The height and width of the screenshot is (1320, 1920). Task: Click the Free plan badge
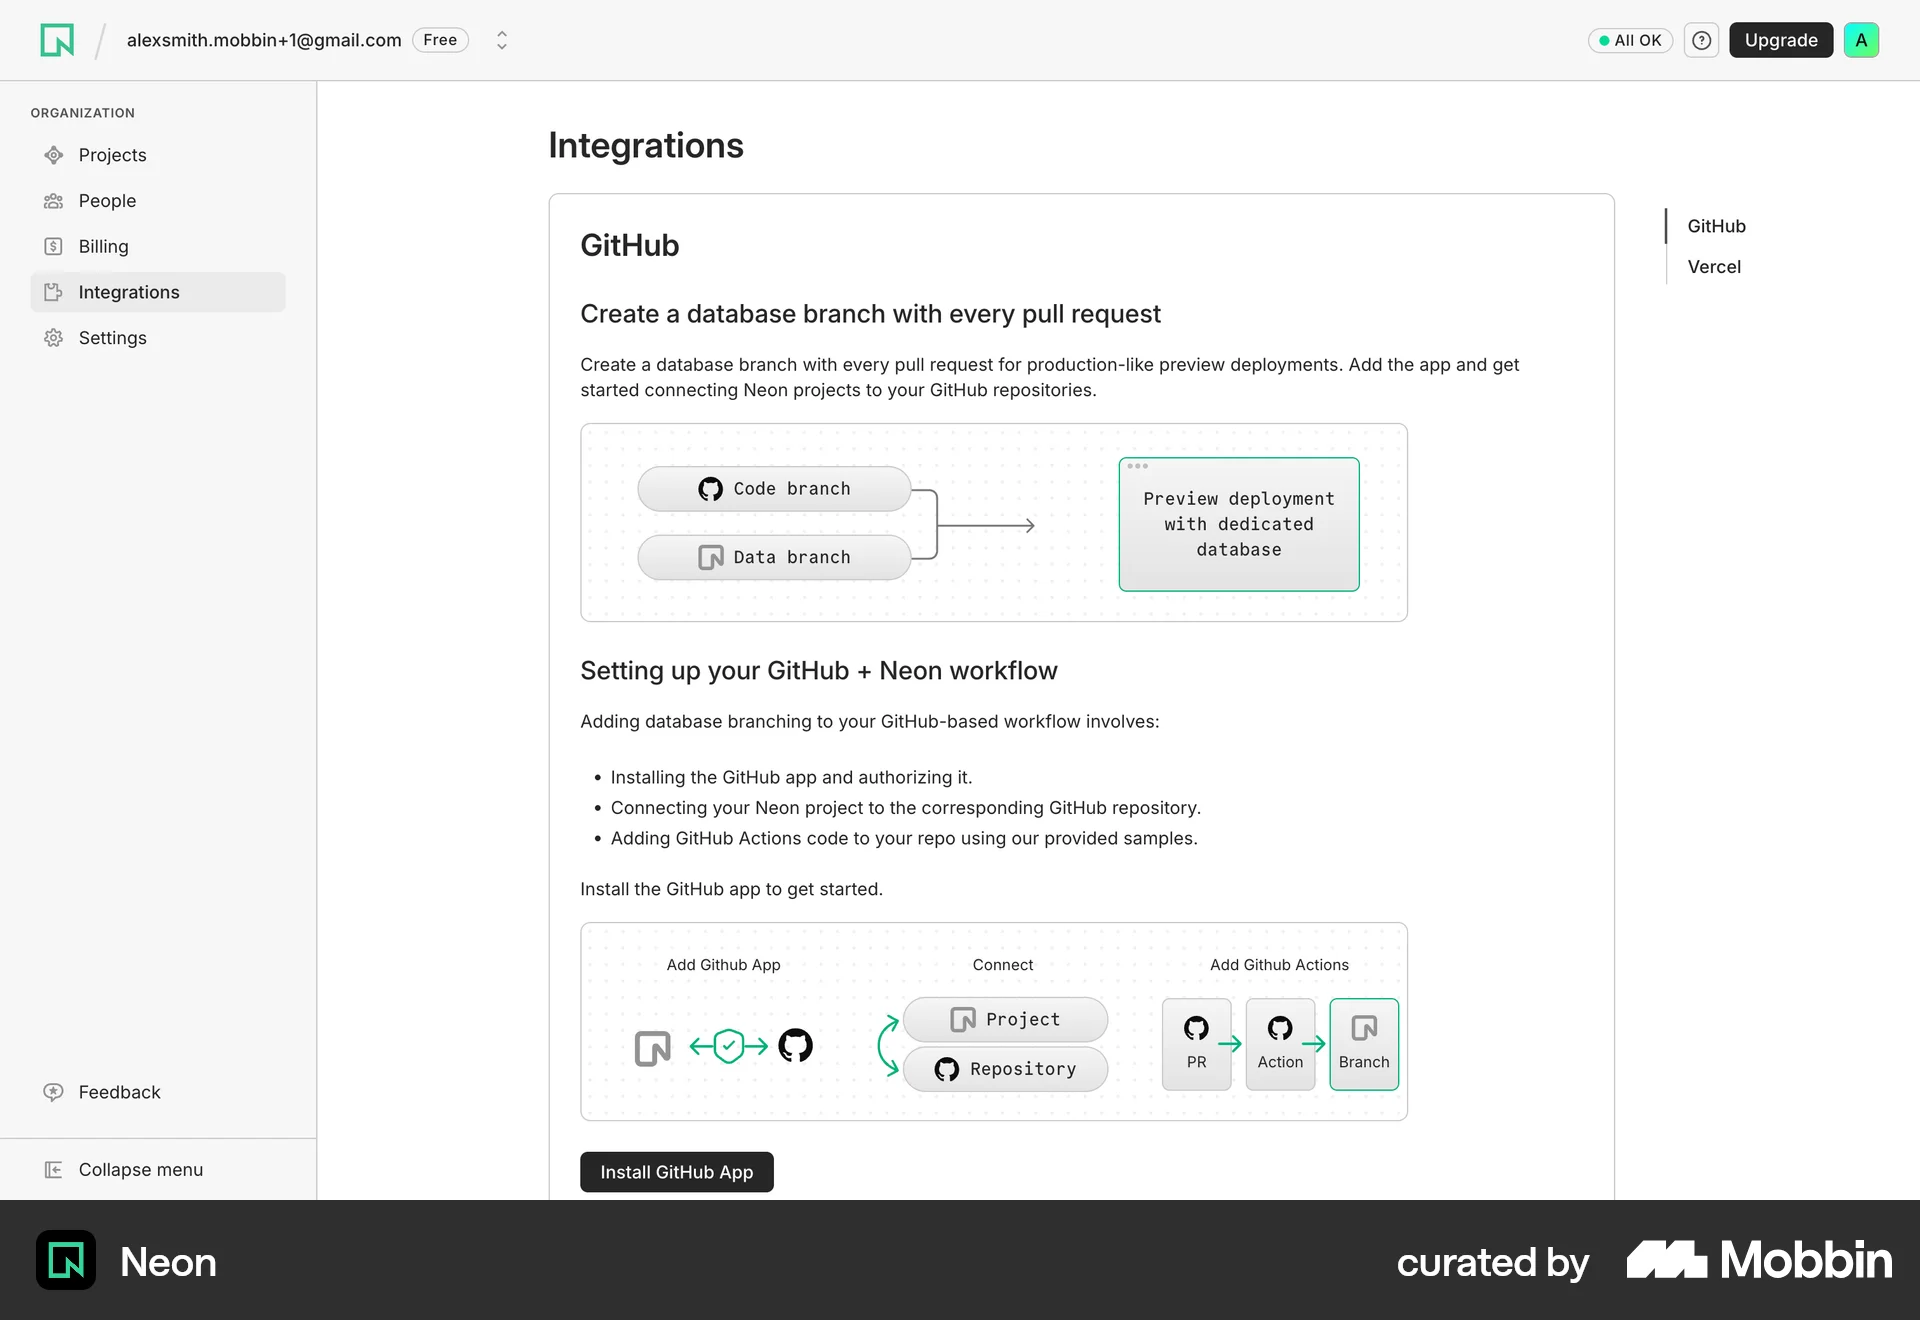[440, 40]
